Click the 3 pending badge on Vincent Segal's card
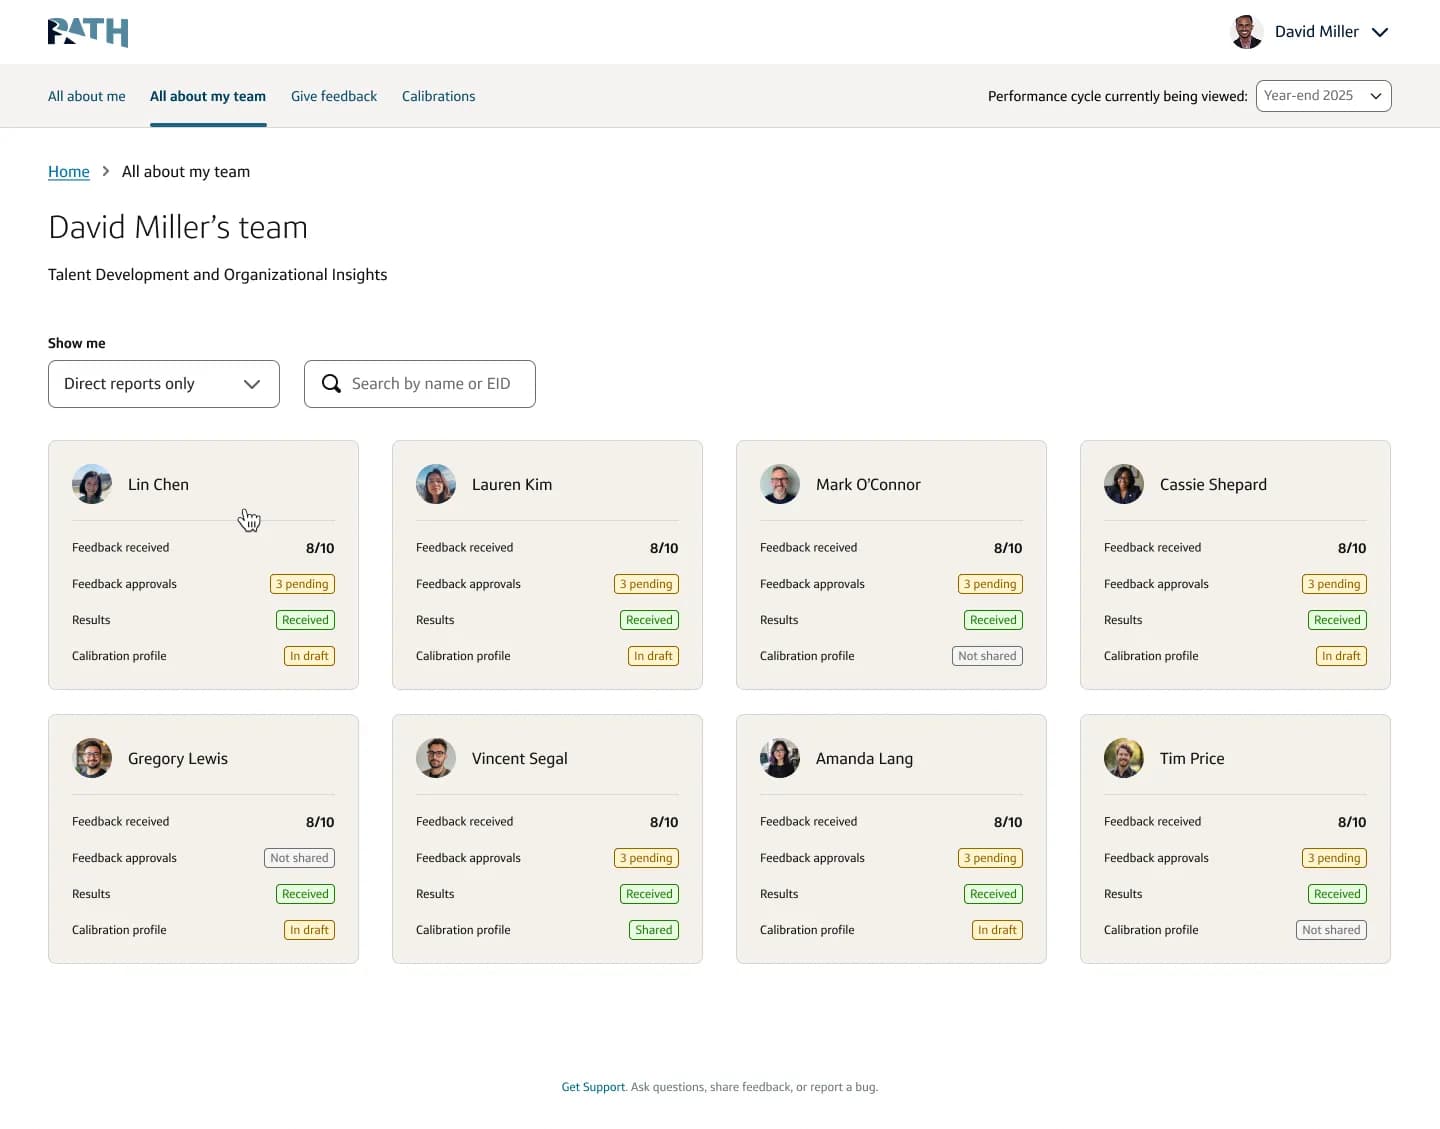Image resolution: width=1440 pixels, height=1129 pixels. click(x=646, y=858)
